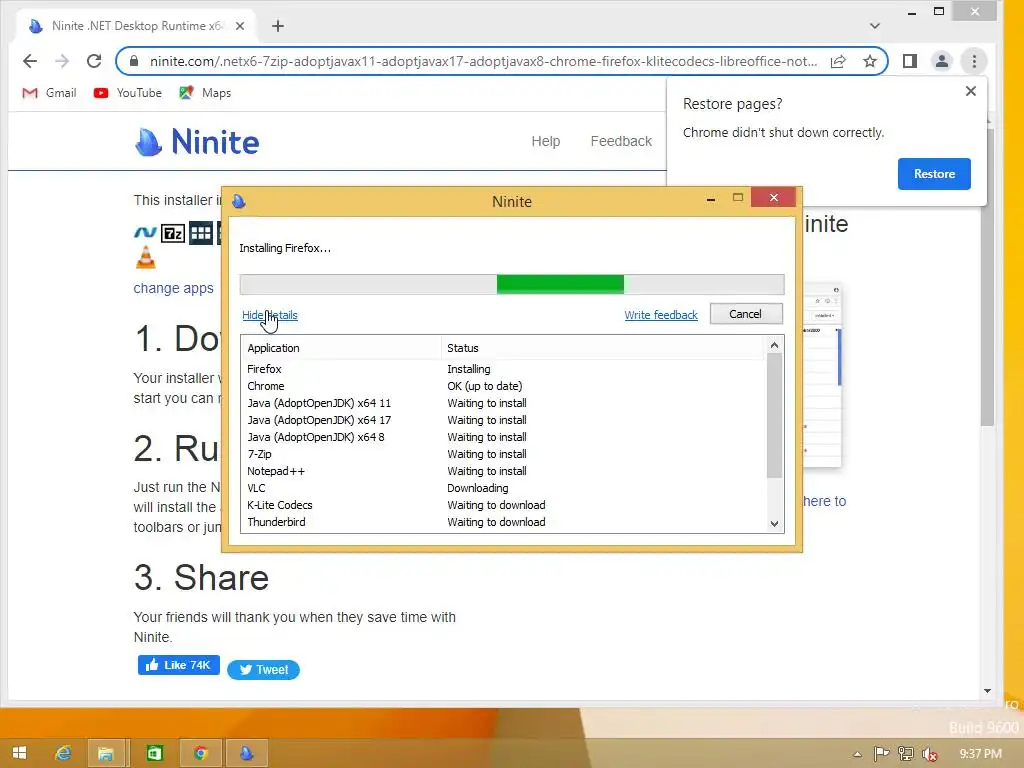Open the Chrome profile avatar
Image resolution: width=1024 pixels, height=768 pixels.
coord(942,61)
